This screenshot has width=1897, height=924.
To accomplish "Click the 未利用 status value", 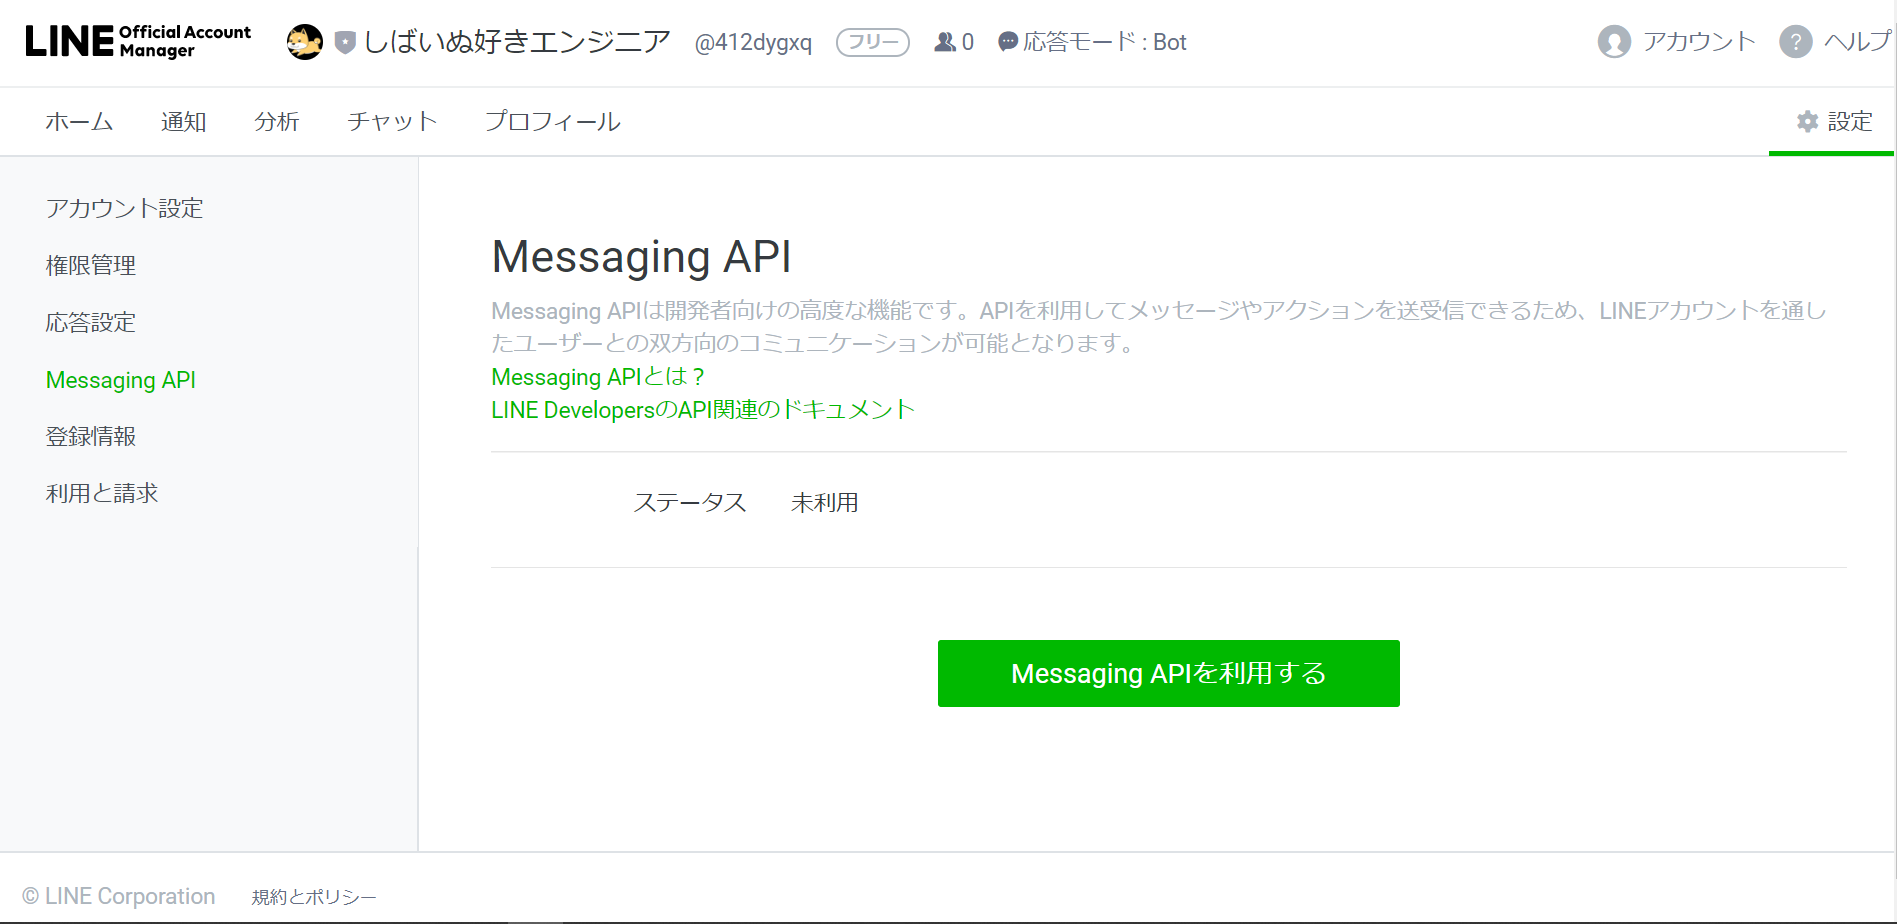I will tap(825, 503).
